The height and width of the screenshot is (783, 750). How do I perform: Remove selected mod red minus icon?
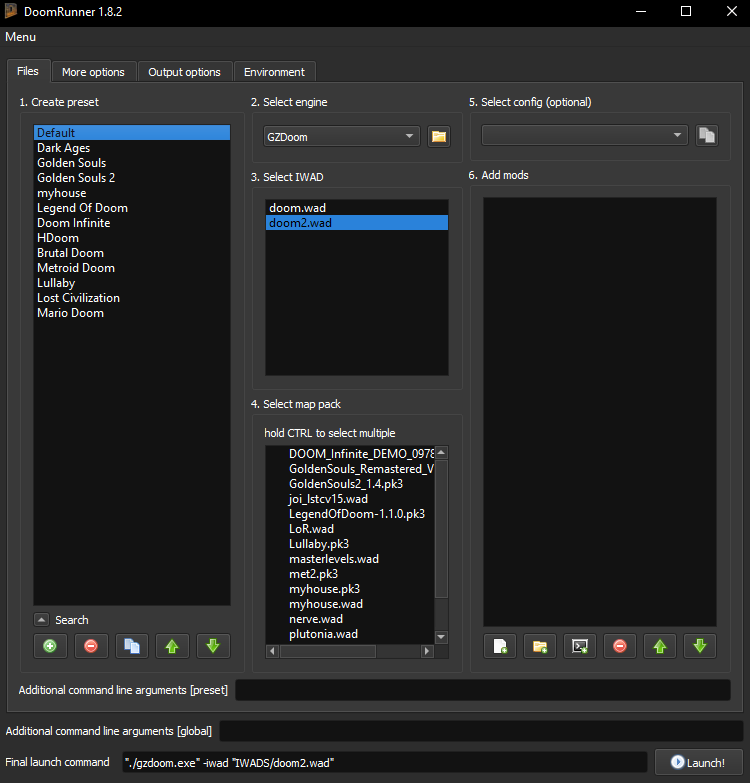(x=620, y=646)
